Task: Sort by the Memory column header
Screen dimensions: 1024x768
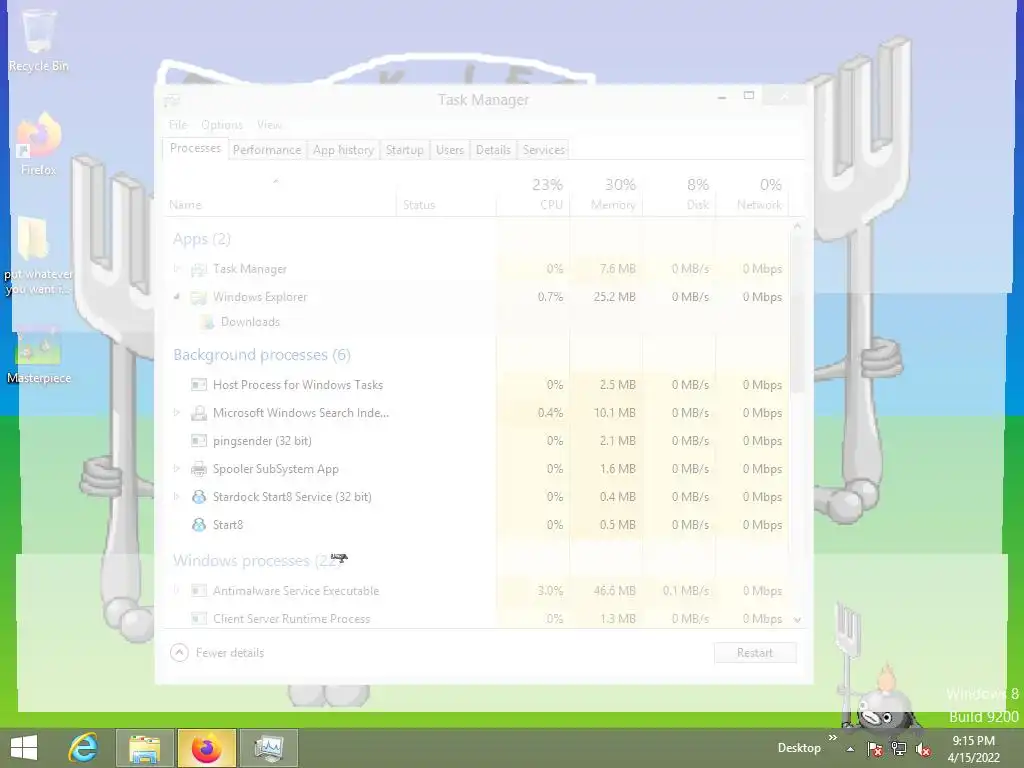Action: coord(607,195)
